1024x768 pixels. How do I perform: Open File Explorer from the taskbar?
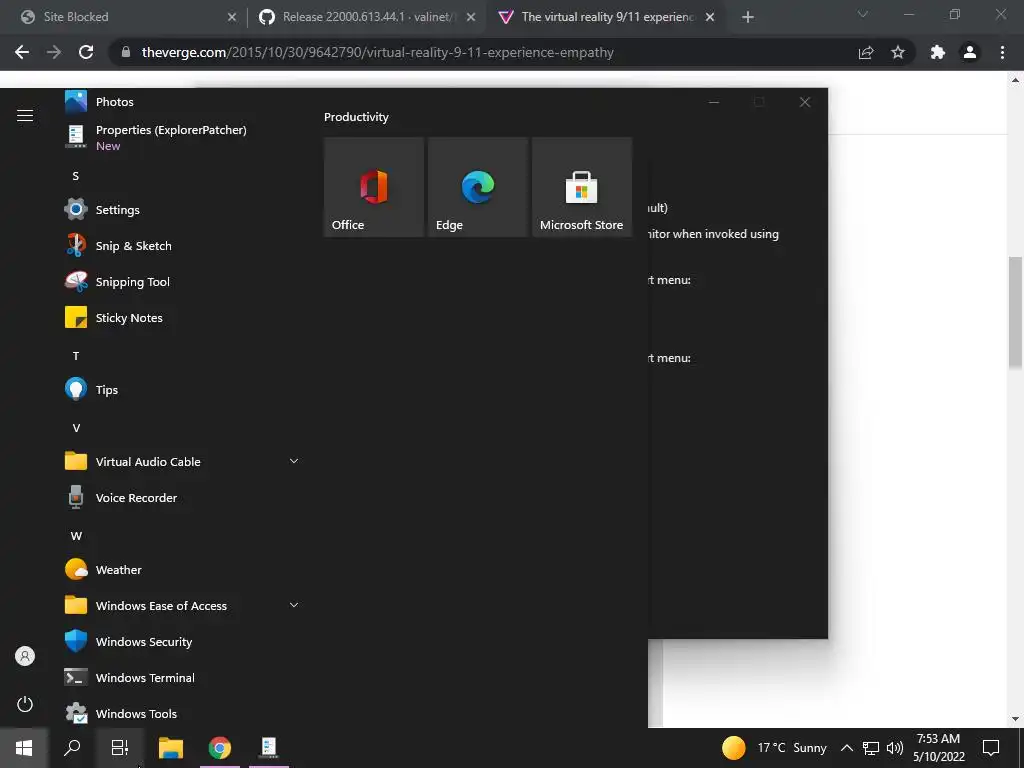(x=170, y=748)
